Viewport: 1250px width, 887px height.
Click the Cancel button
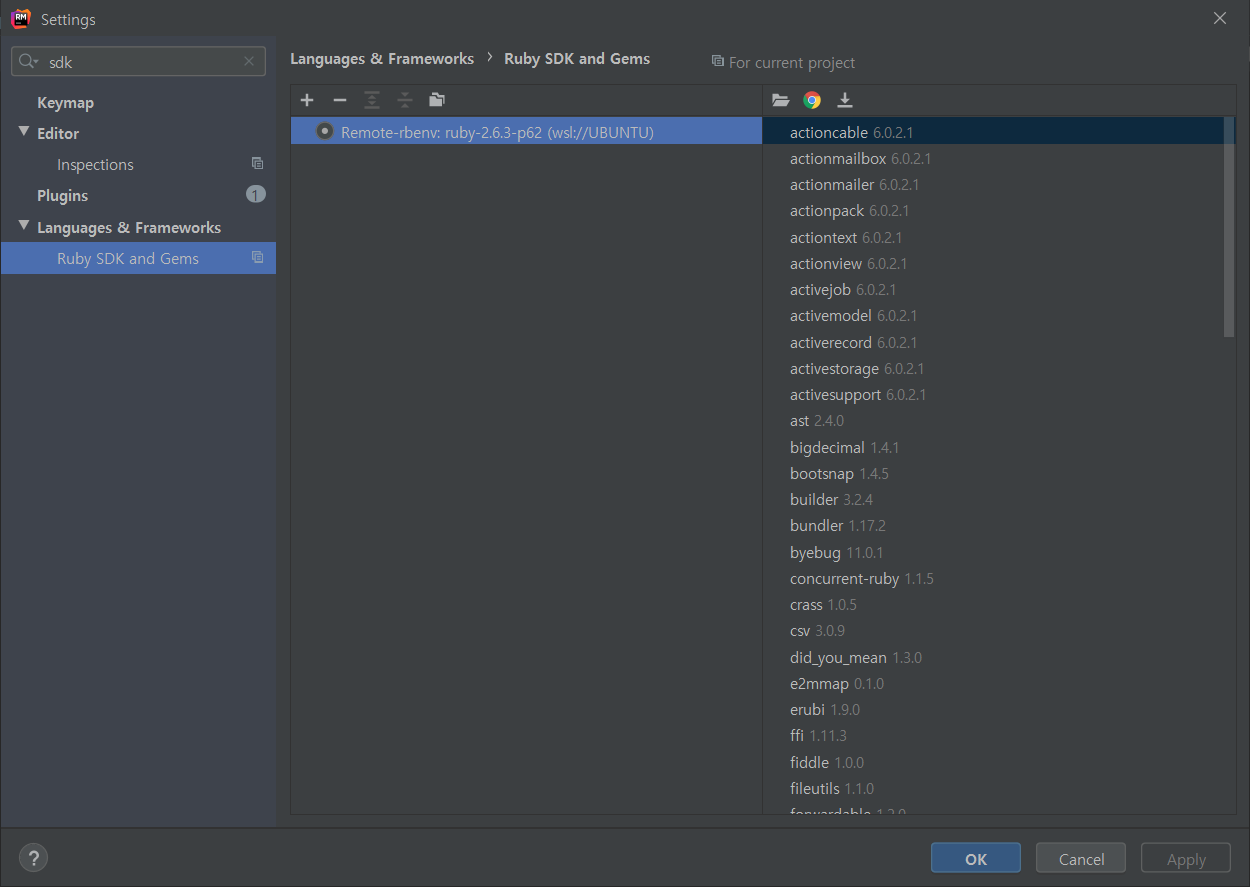[1081, 858]
